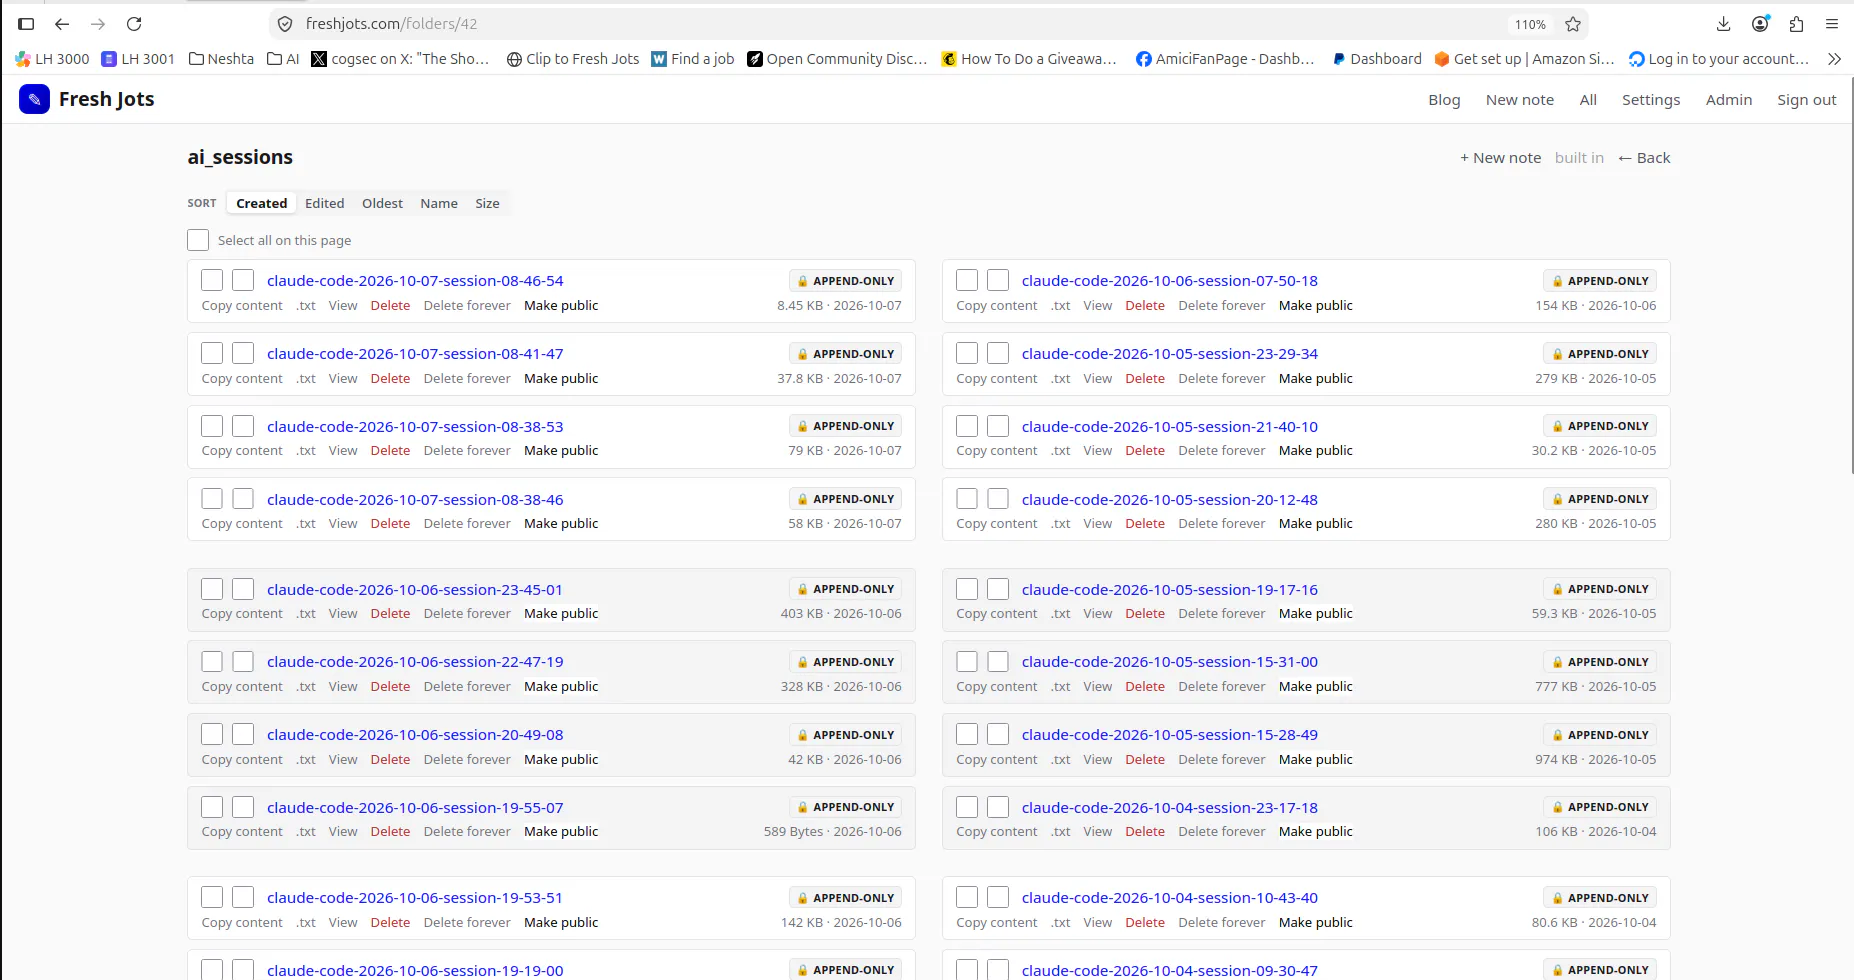
Task: Open the LH 3001 bookmark
Action: pyautogui.click(x=138, y=59)
